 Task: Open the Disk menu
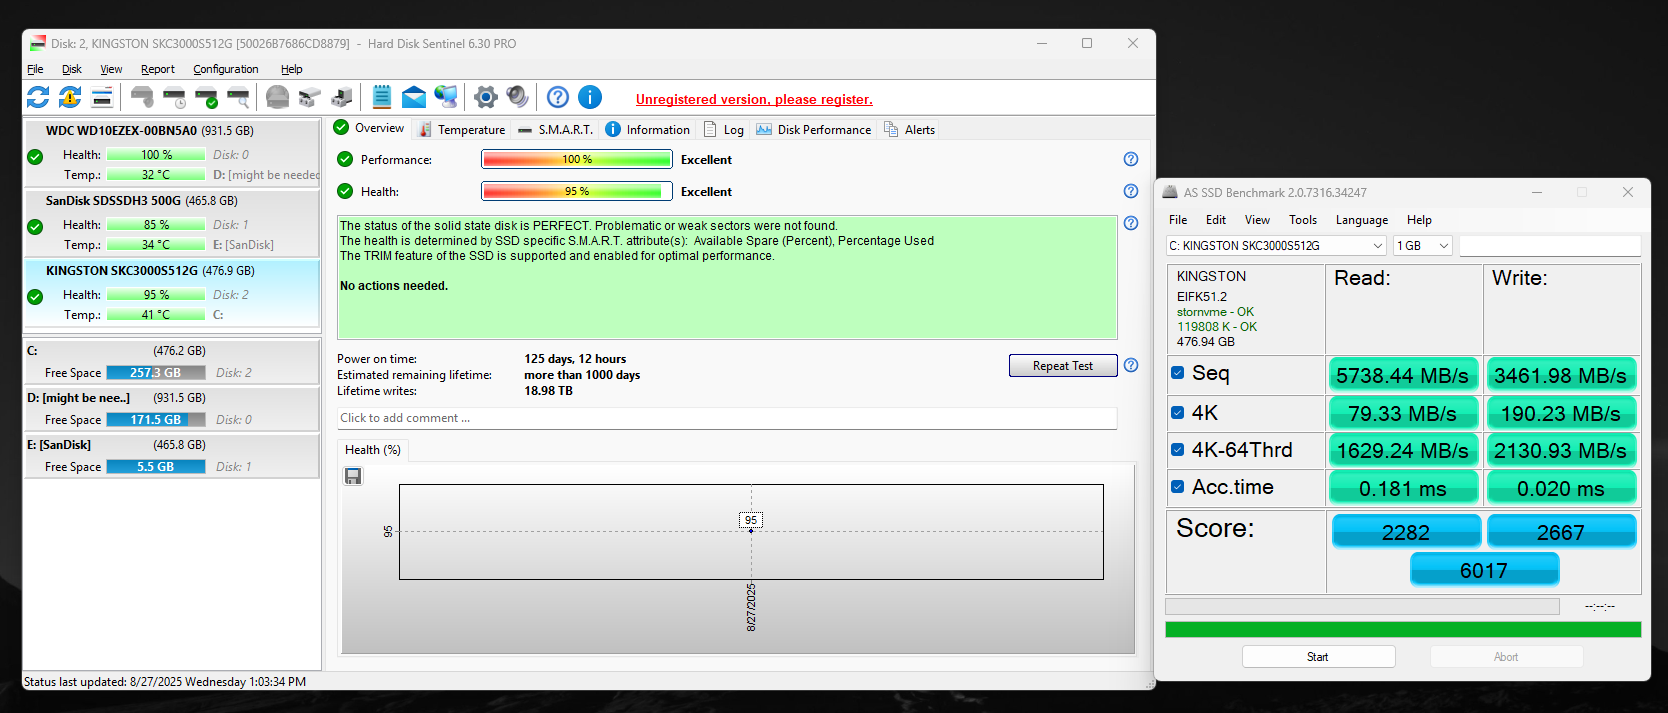pyautogui.click(x=72, y=69)
